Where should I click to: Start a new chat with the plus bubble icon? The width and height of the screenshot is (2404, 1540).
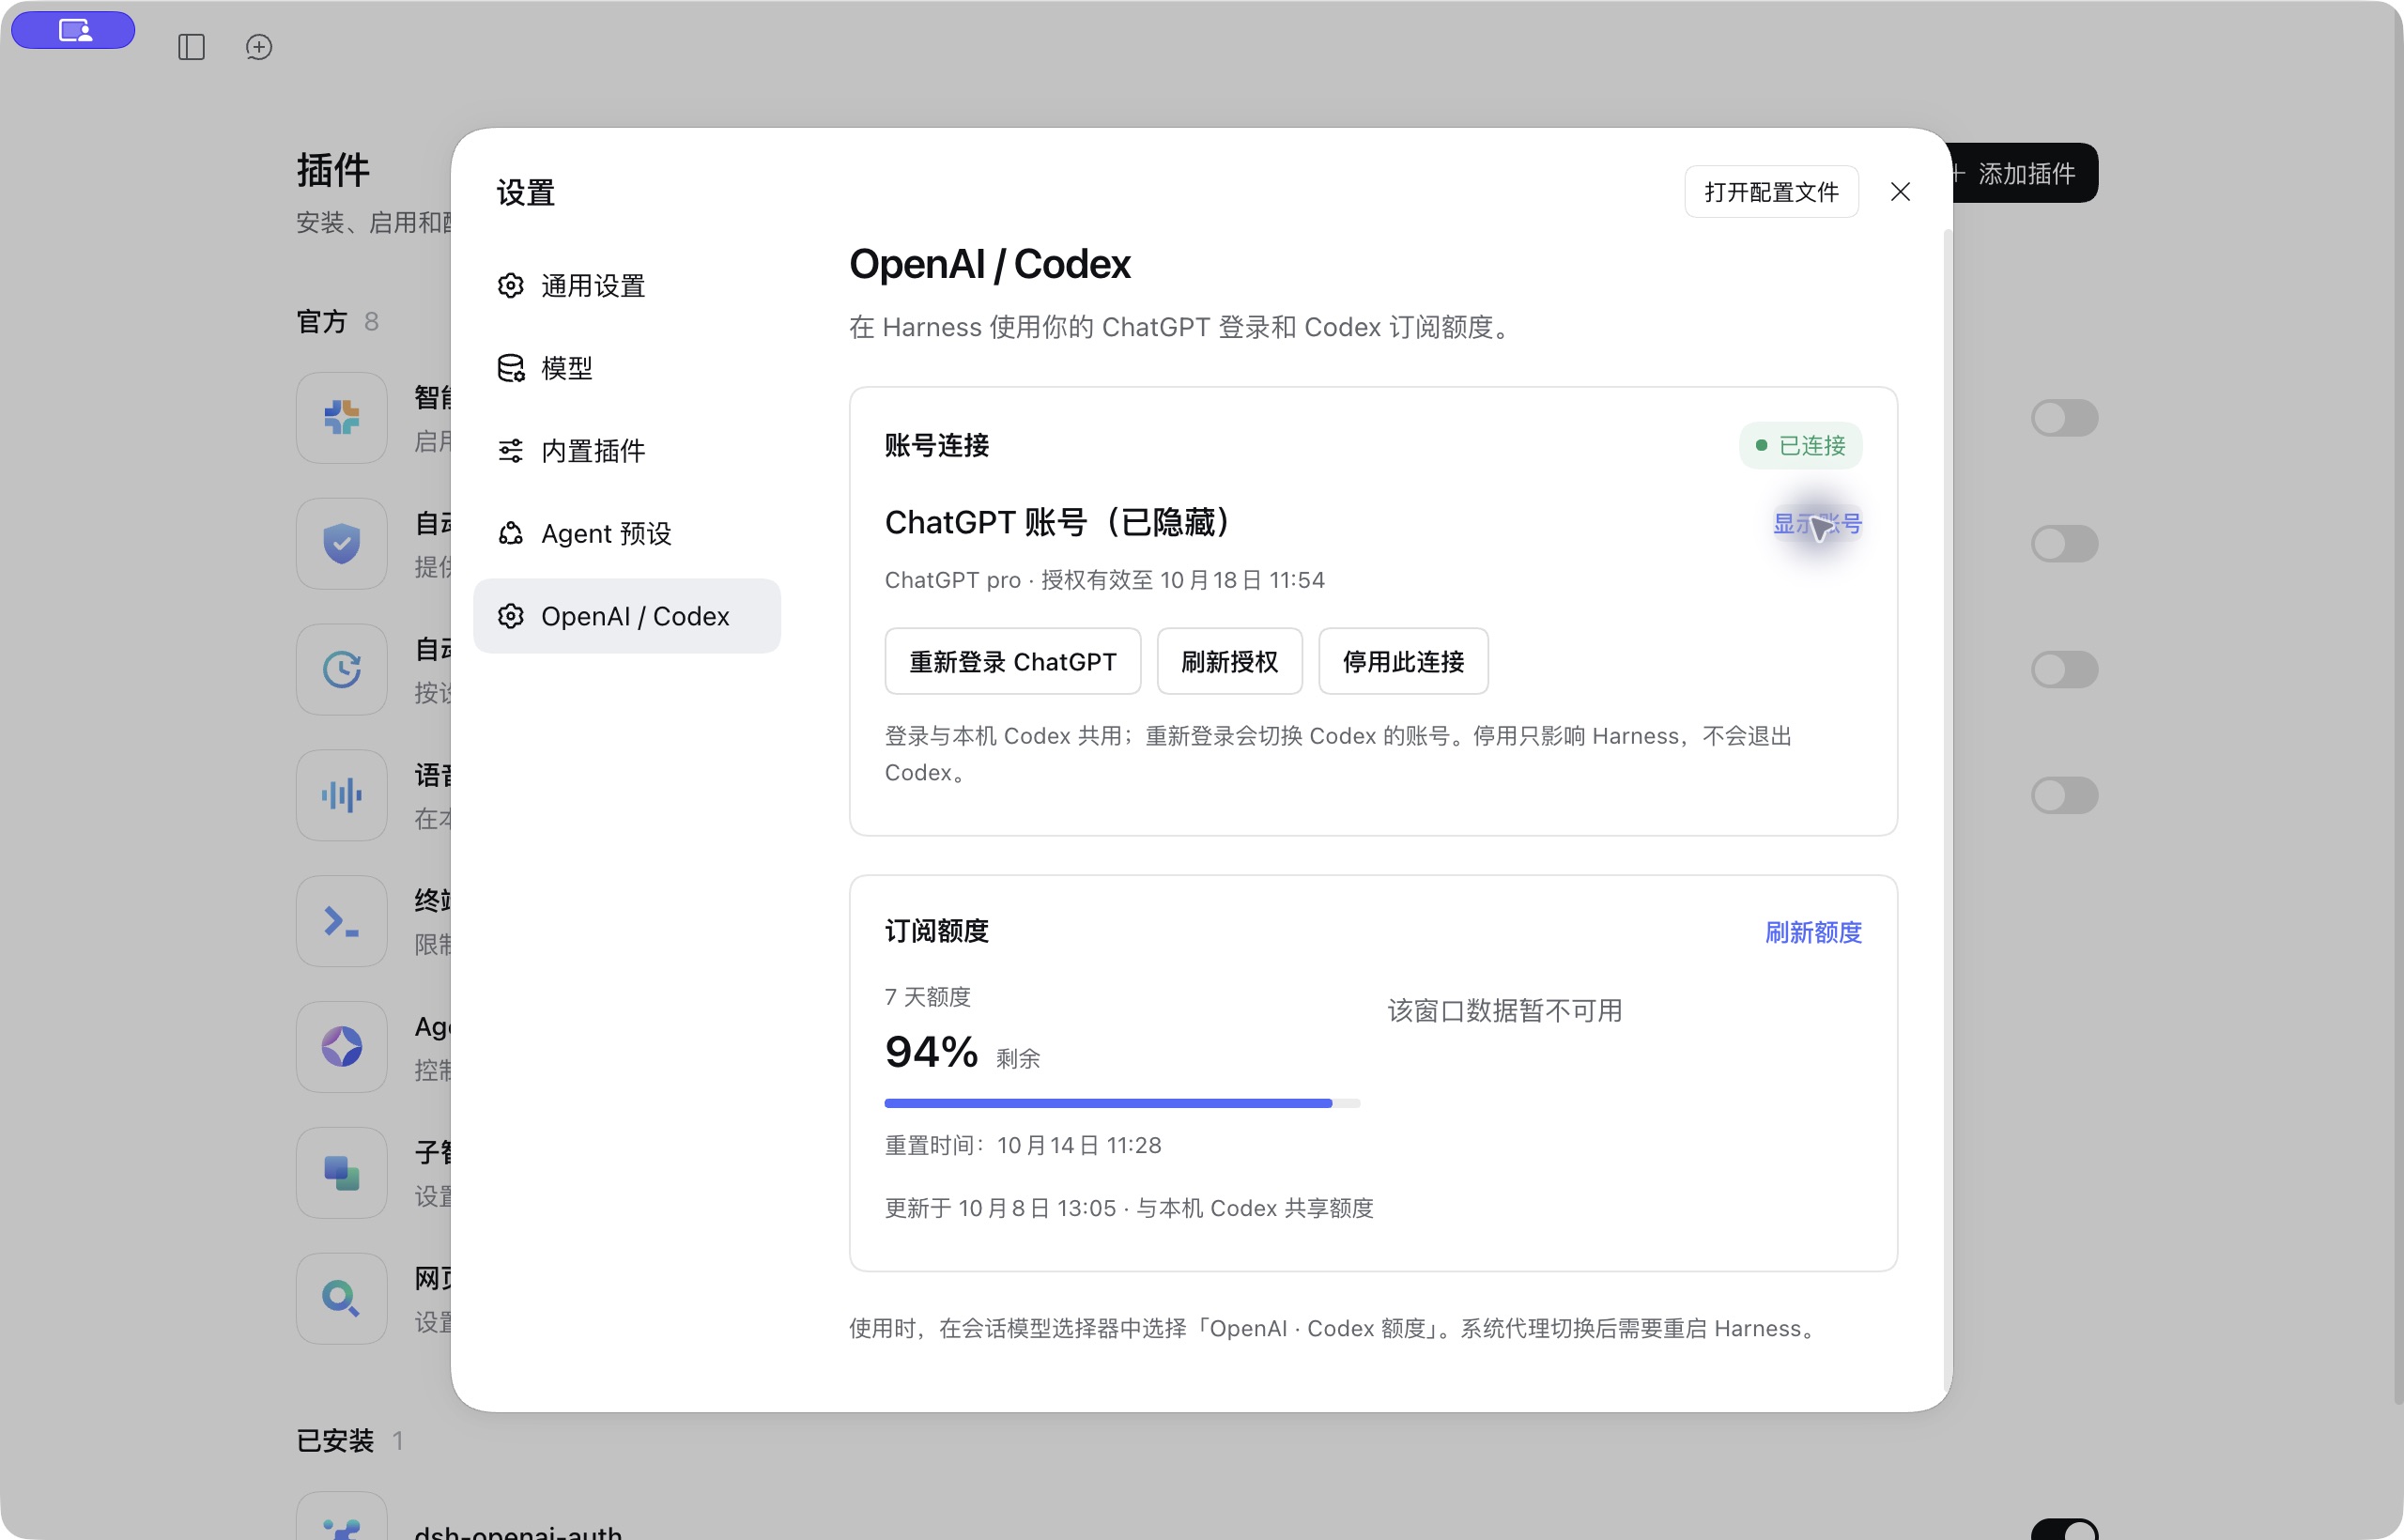tap(259, 47)
